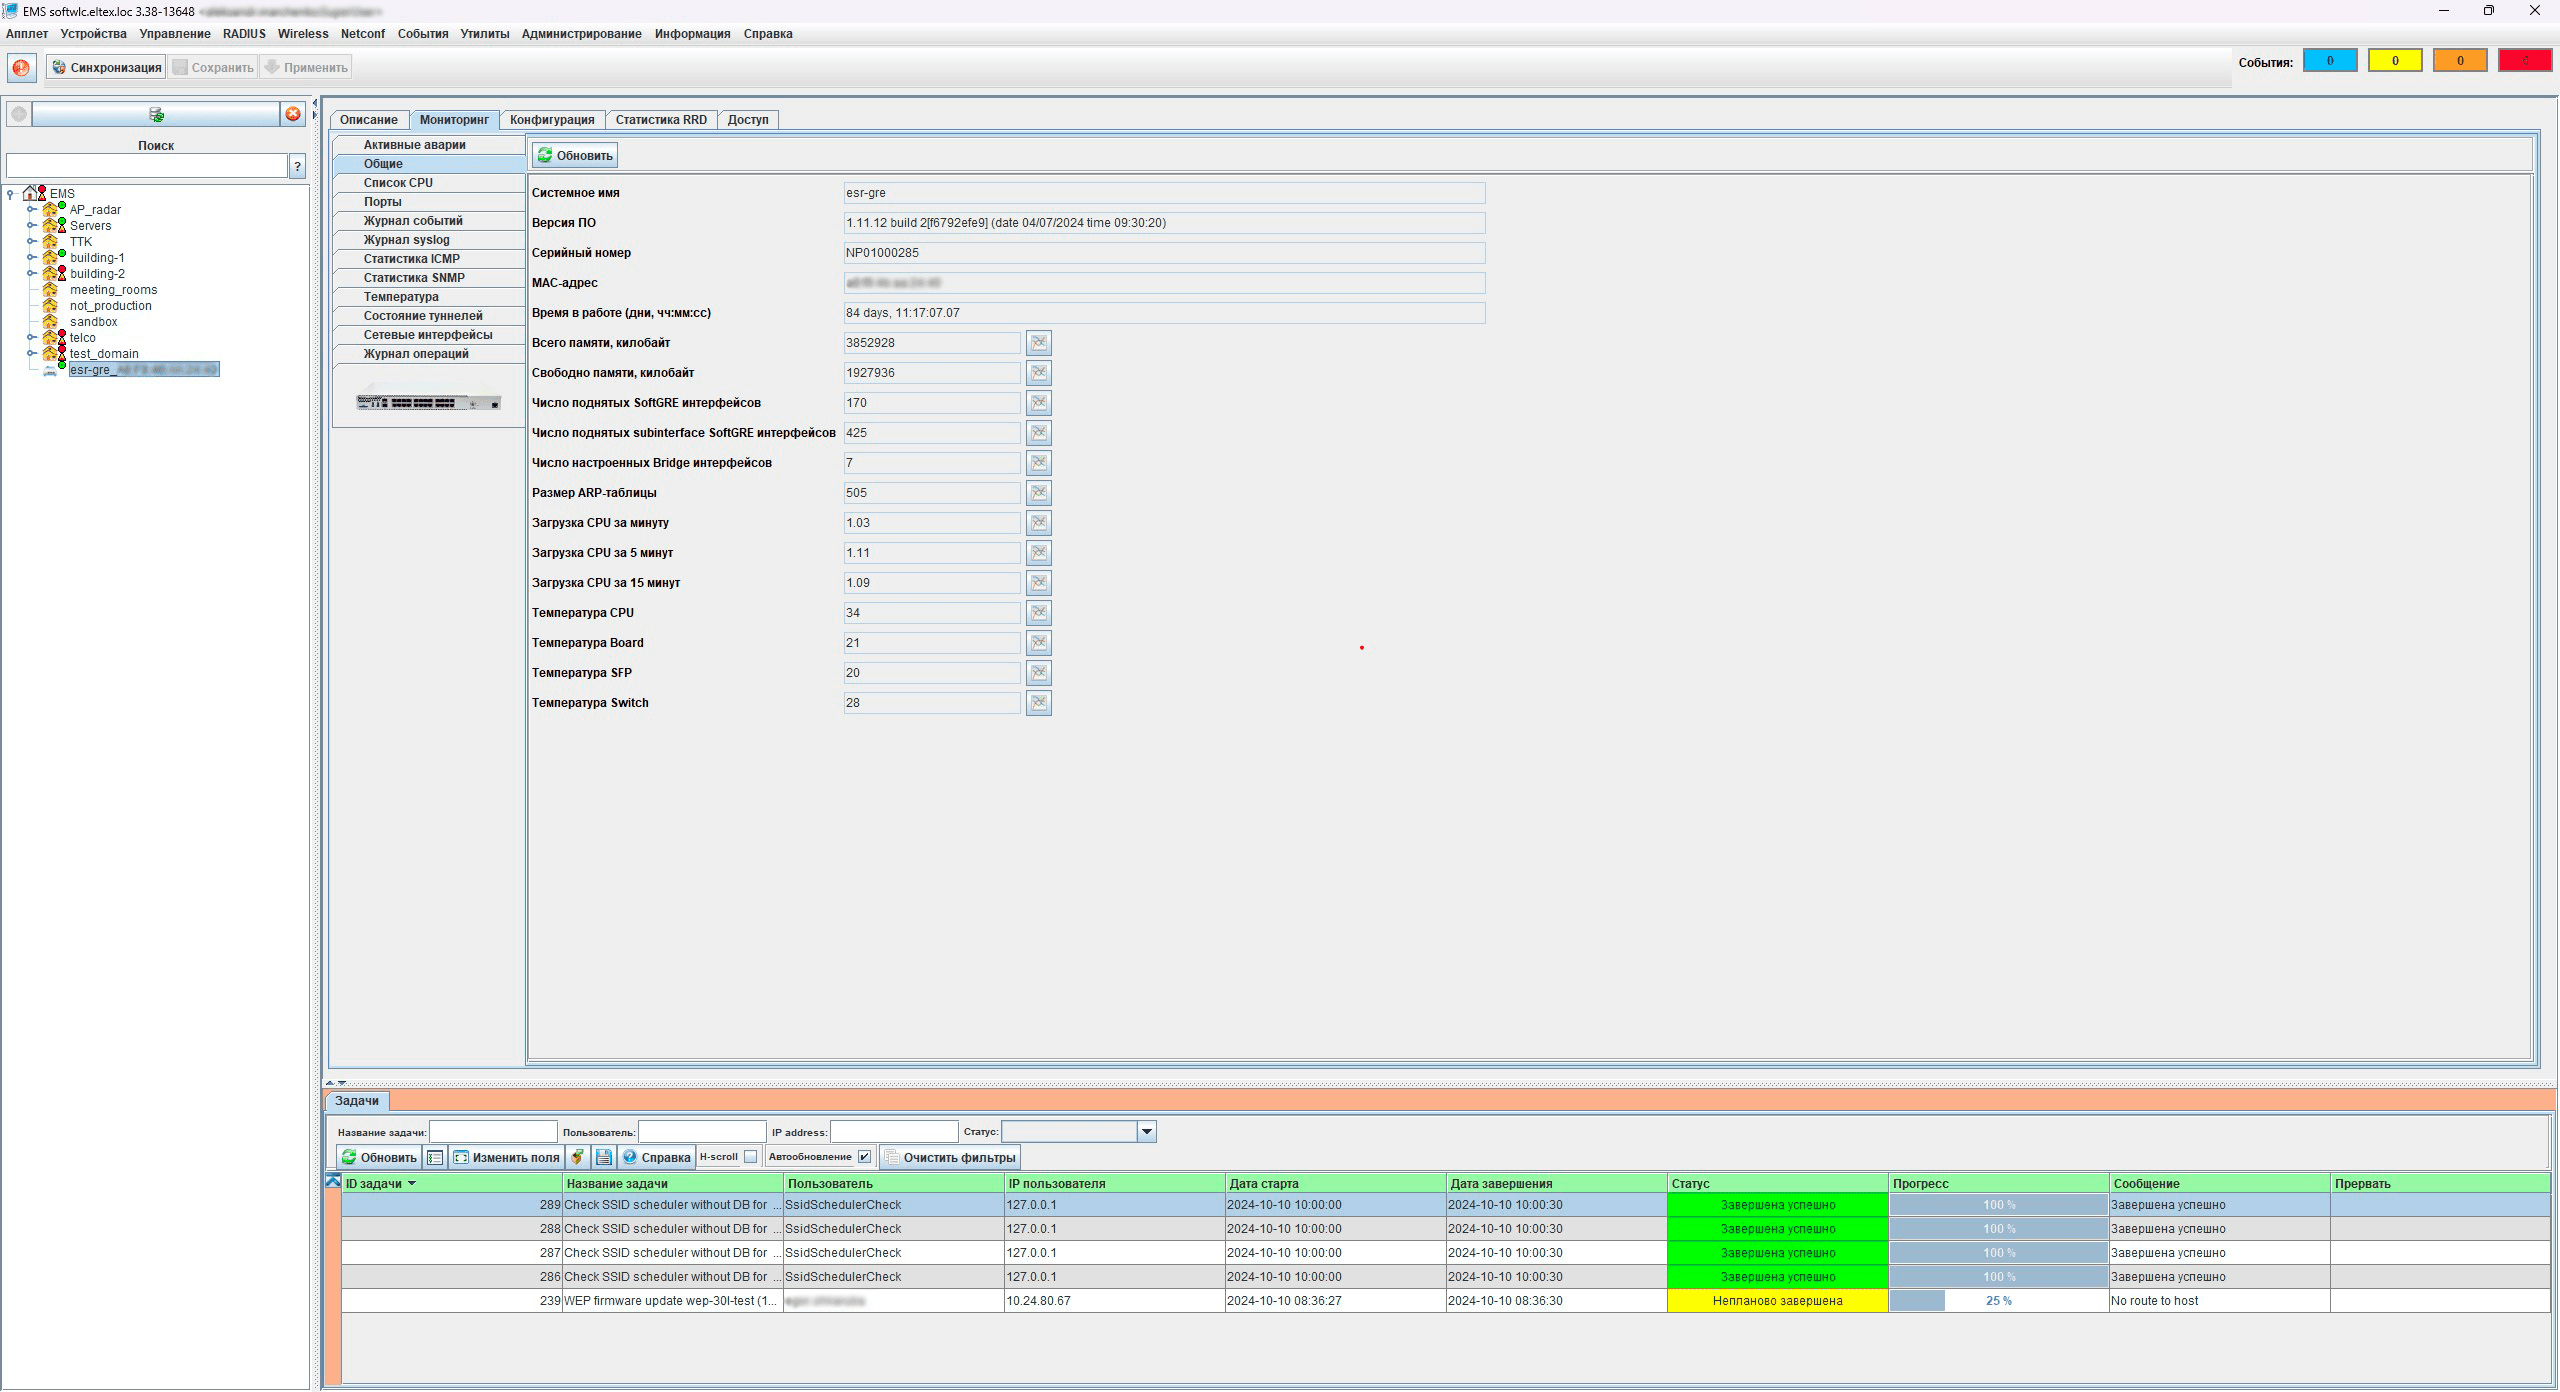The height and width of the screenshot is (1392, 2560).
Task: Click the red alarm icon in main toolbar
Action: 21,68
